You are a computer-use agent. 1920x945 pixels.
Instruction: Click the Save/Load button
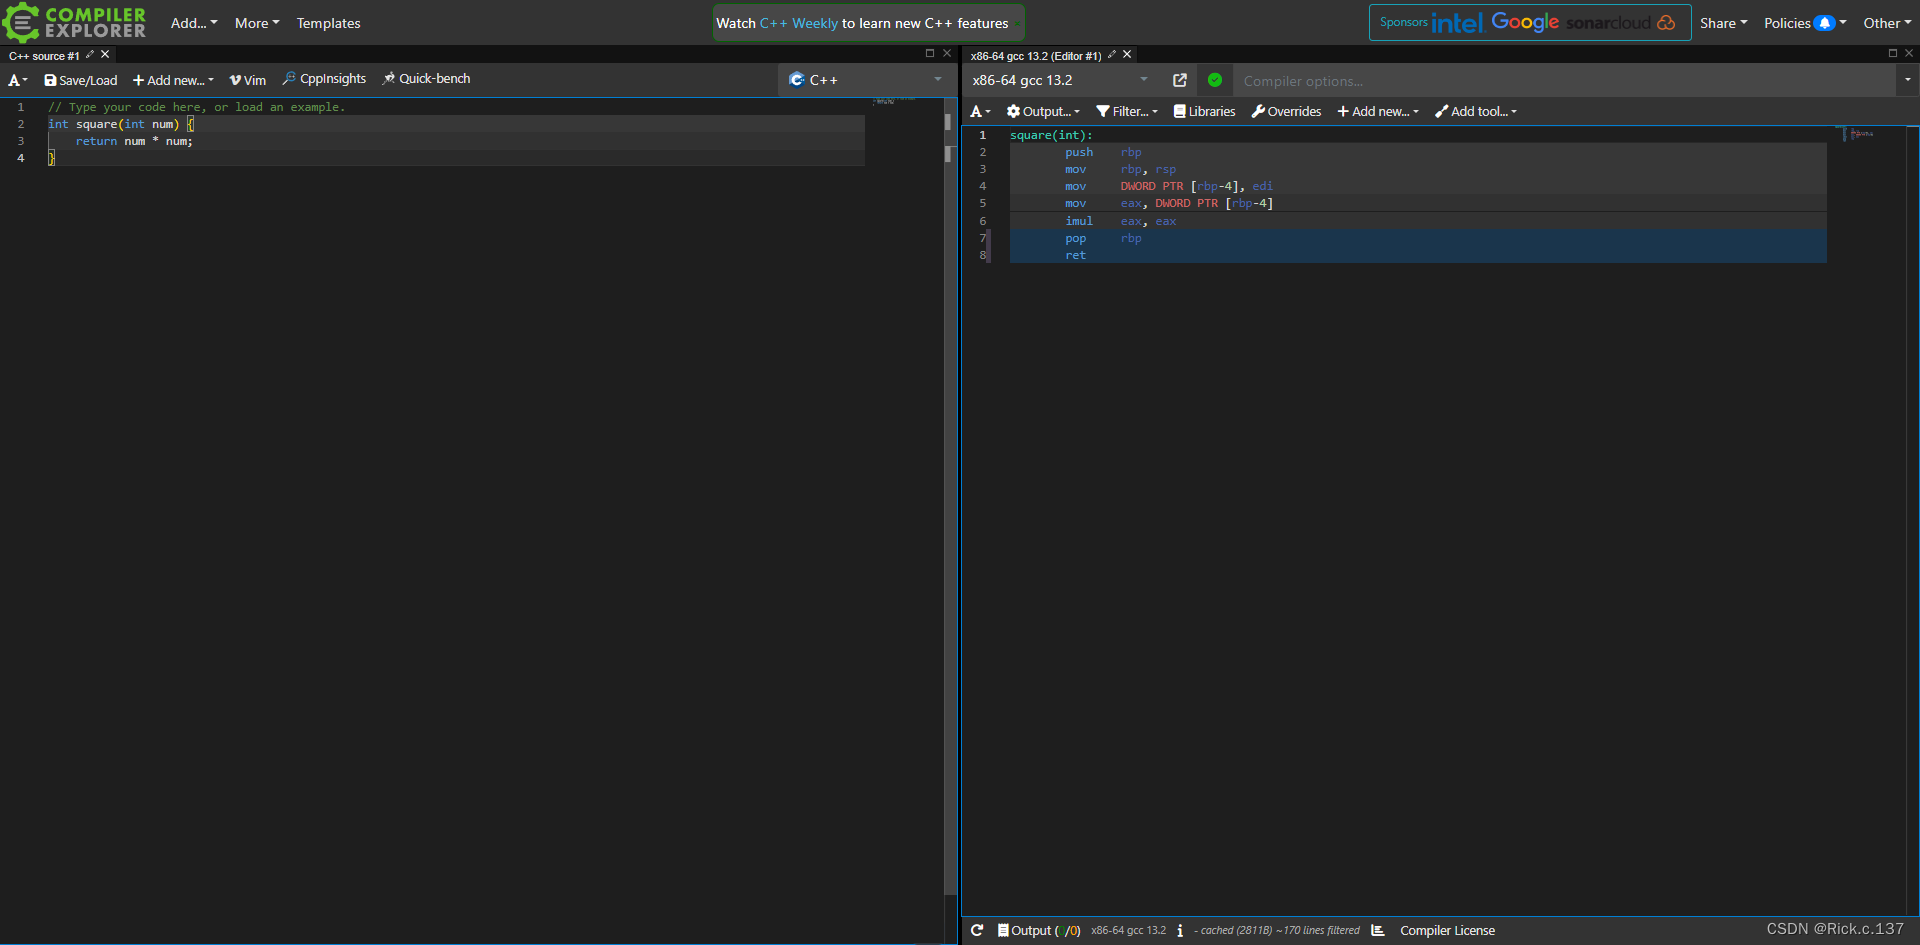(x=80, y=80)
